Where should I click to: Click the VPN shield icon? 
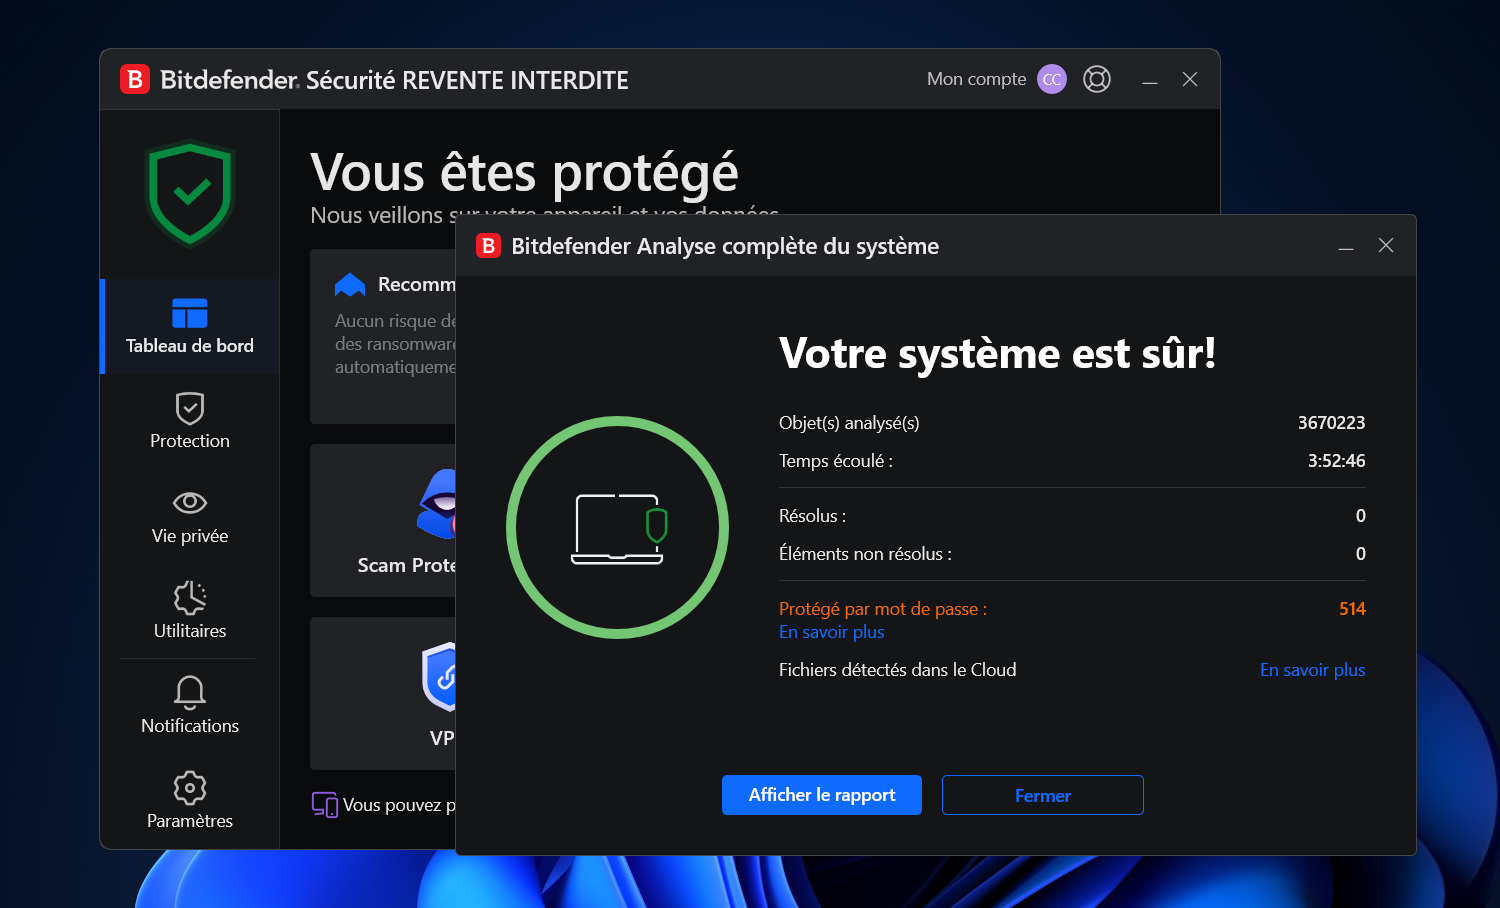(x=440, y=677)
